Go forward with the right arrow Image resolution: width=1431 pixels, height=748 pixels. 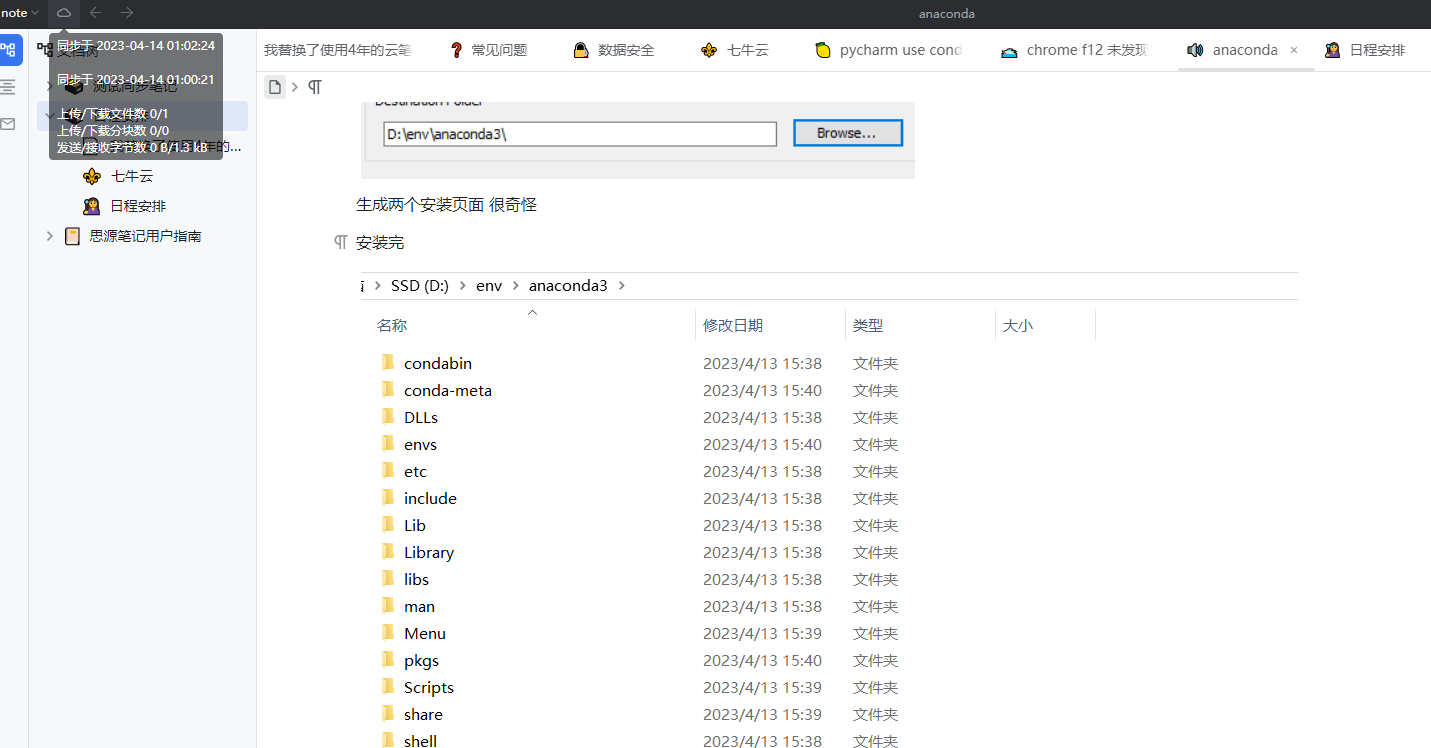tap(127, 13)
